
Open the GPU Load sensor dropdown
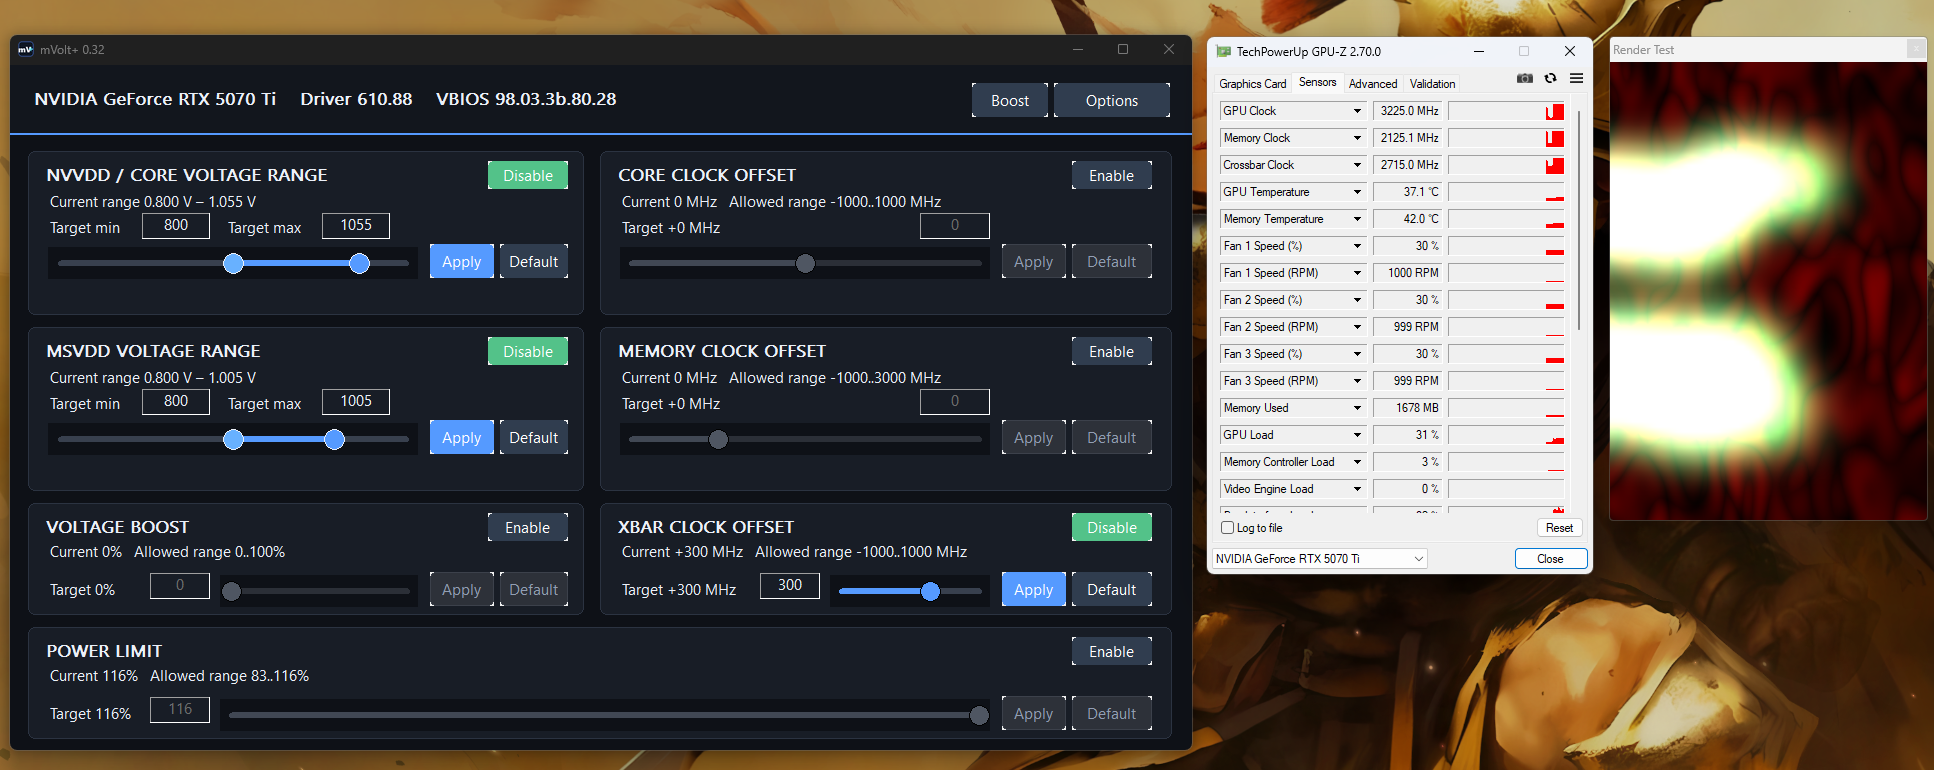tap(1357, 435)
